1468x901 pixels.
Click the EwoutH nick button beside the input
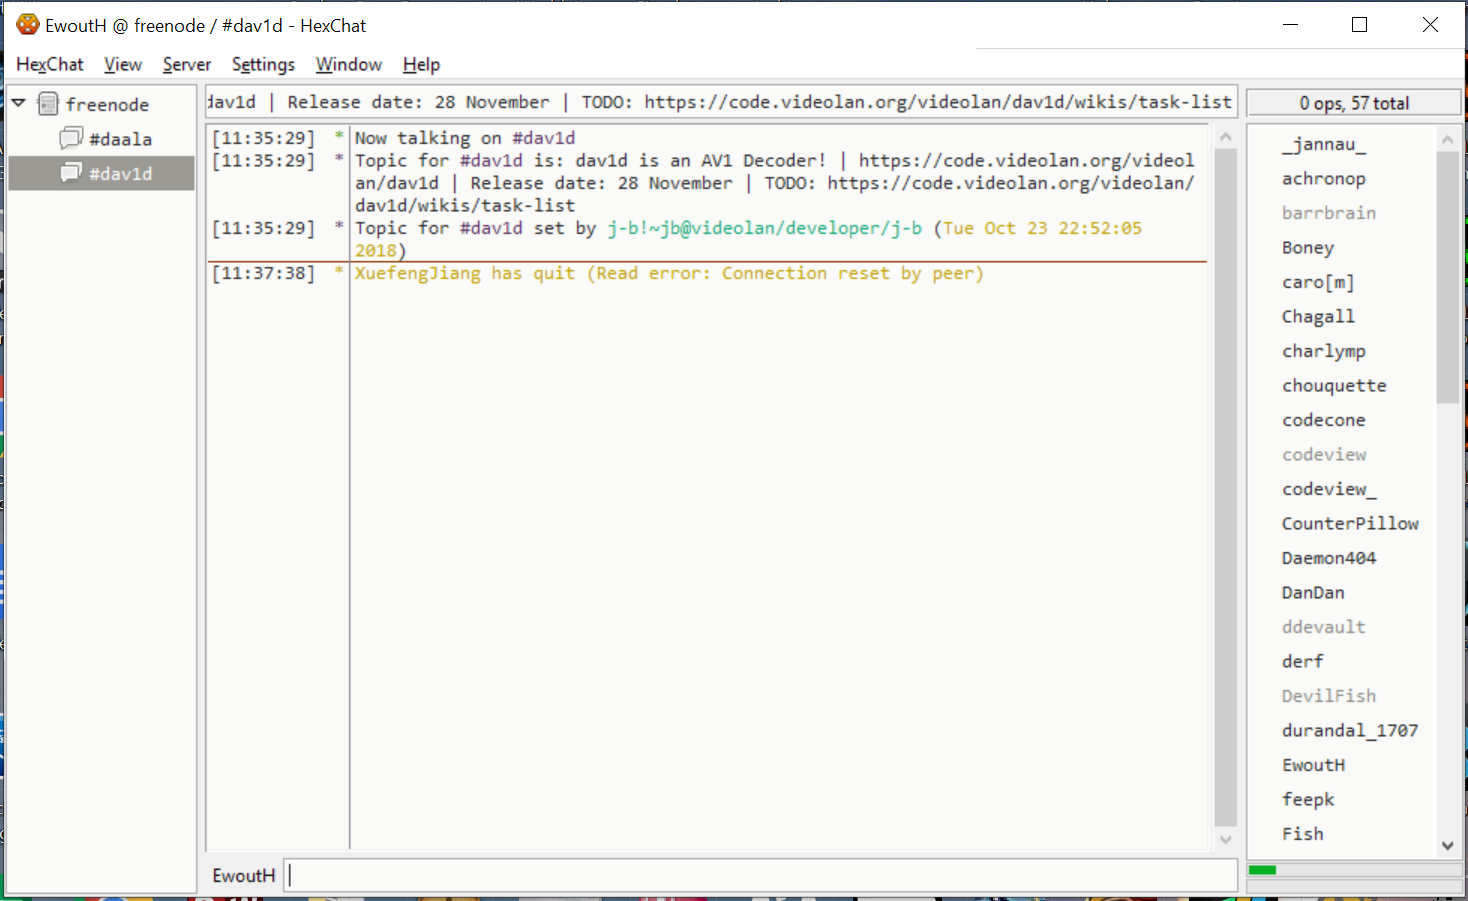[242, 875]
